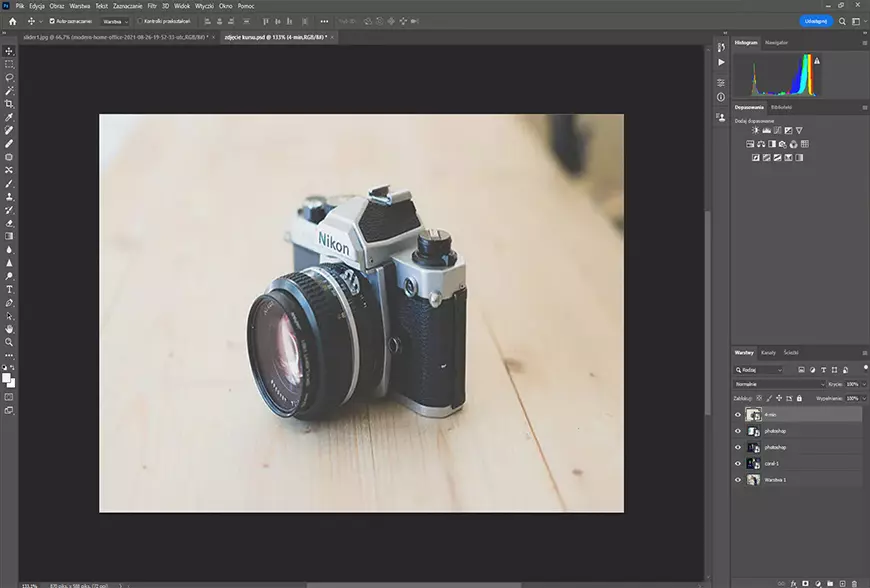Screen dimensions: 870x588
Task: Open the Info panel icon
Action: 721,97
